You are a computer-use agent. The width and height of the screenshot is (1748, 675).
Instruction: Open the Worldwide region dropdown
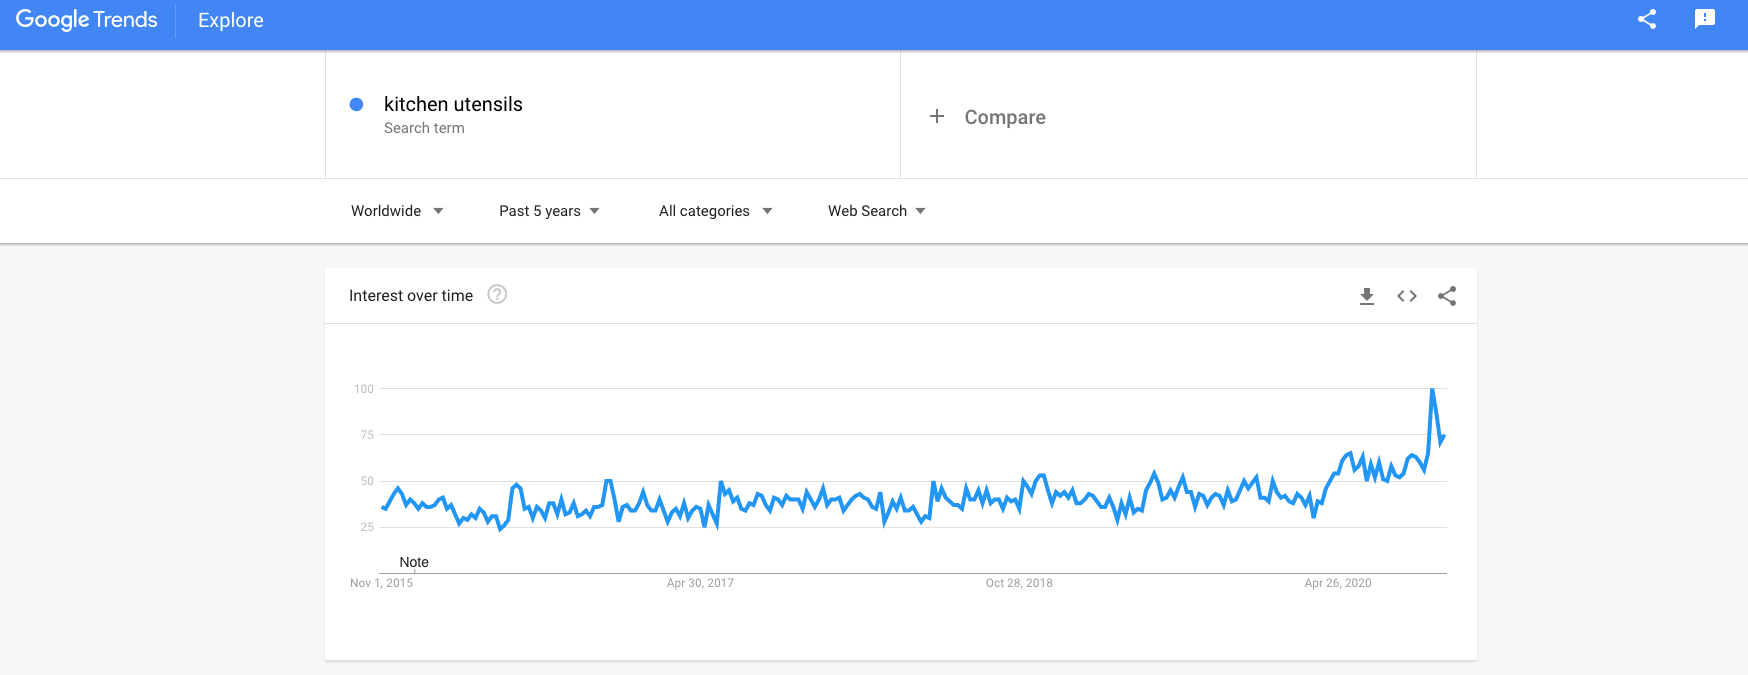click(x=396, y=210)
